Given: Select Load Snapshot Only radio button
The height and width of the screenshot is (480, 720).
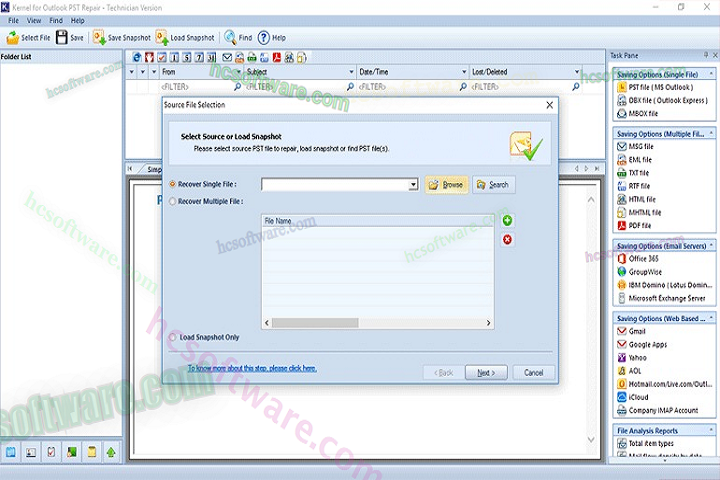Looking at the screenshot, I should [173, 337].
